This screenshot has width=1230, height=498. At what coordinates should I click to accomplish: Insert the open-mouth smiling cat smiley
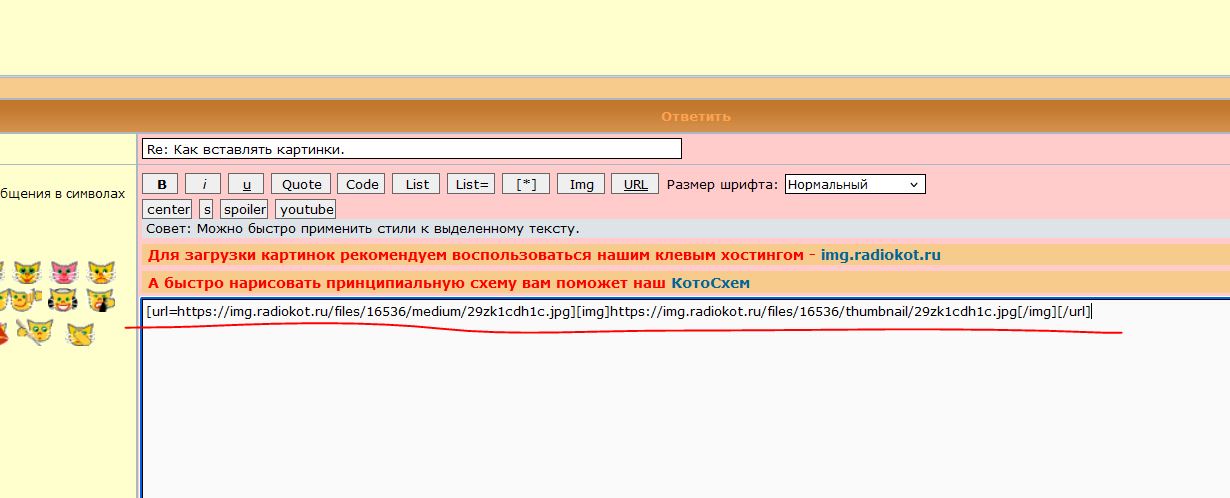(x=27, y=273)
